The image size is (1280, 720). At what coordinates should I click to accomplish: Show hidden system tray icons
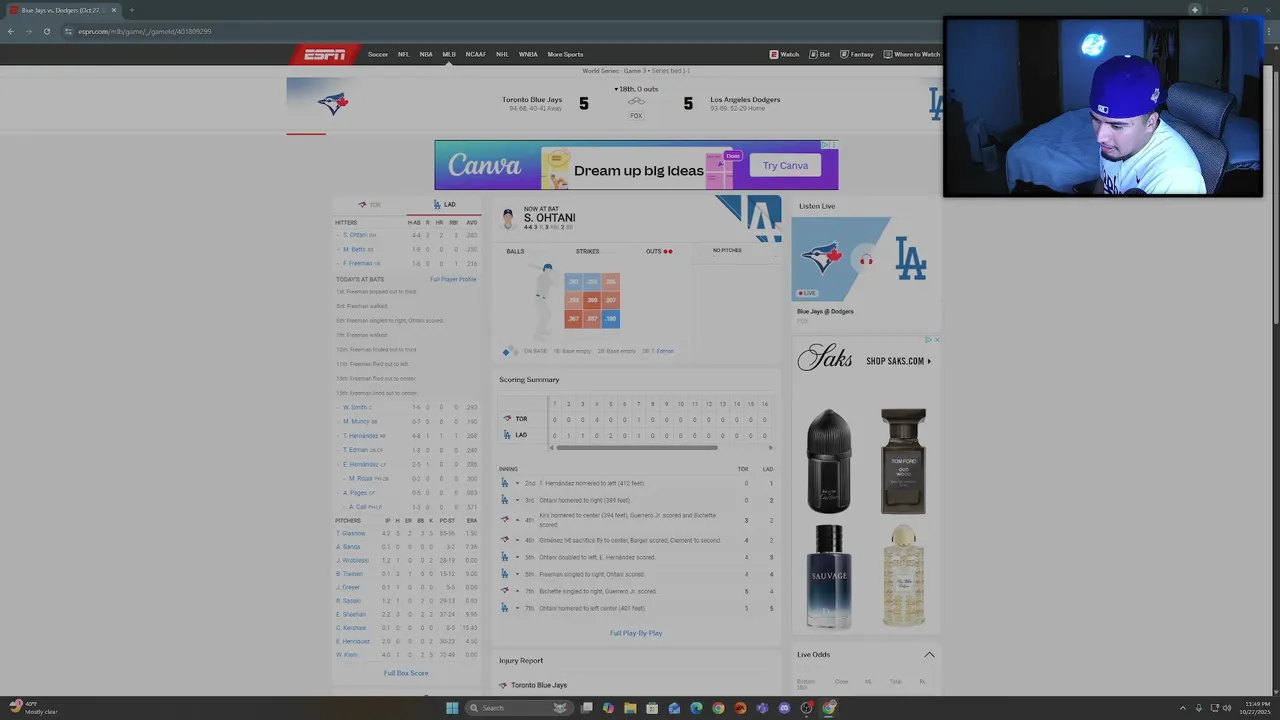[1183, 708]
